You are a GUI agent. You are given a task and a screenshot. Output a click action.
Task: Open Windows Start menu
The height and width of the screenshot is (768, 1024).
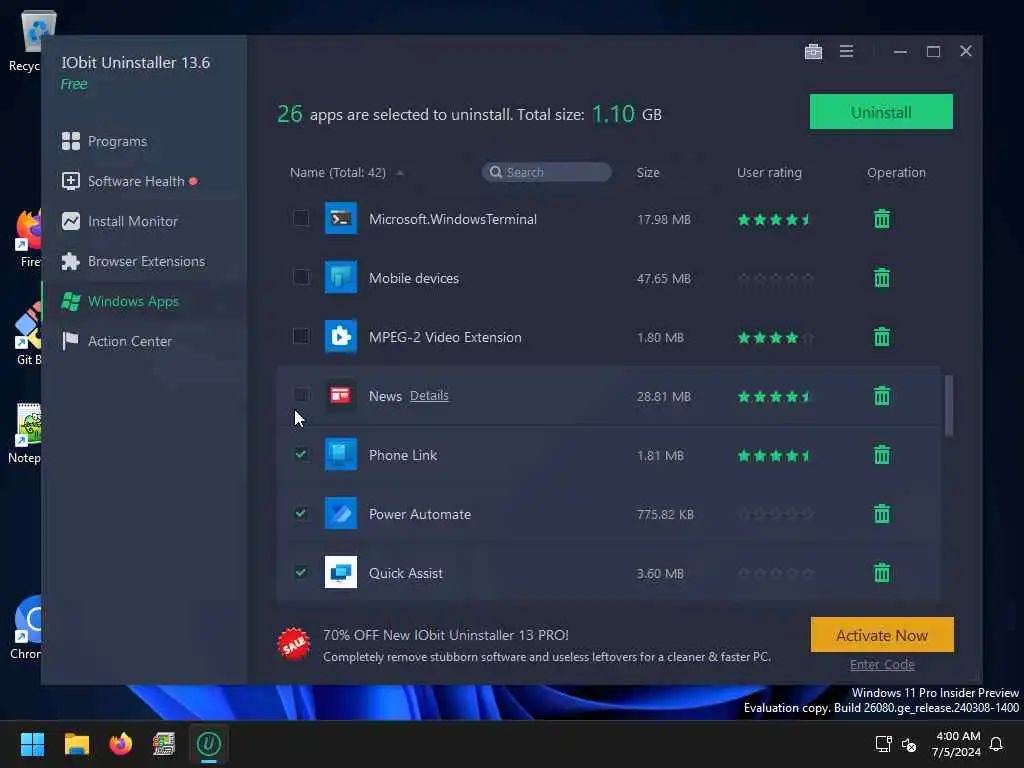[32, 744]
